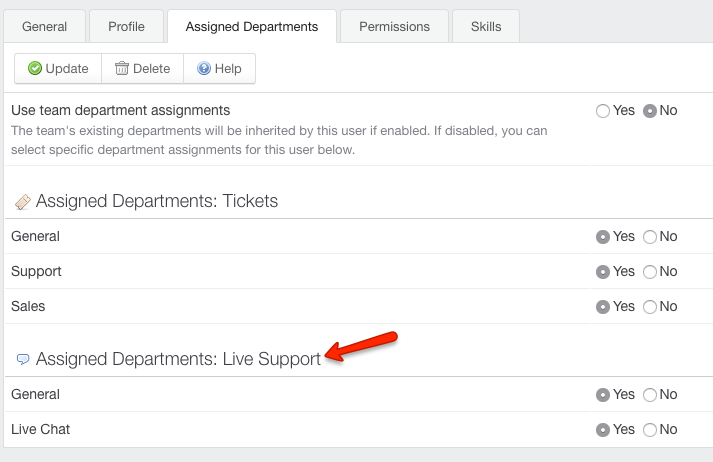Set Live Support General department to No
Image resolution: width=713 pixels, height=462 pixels.
click(x=650, y=395)
